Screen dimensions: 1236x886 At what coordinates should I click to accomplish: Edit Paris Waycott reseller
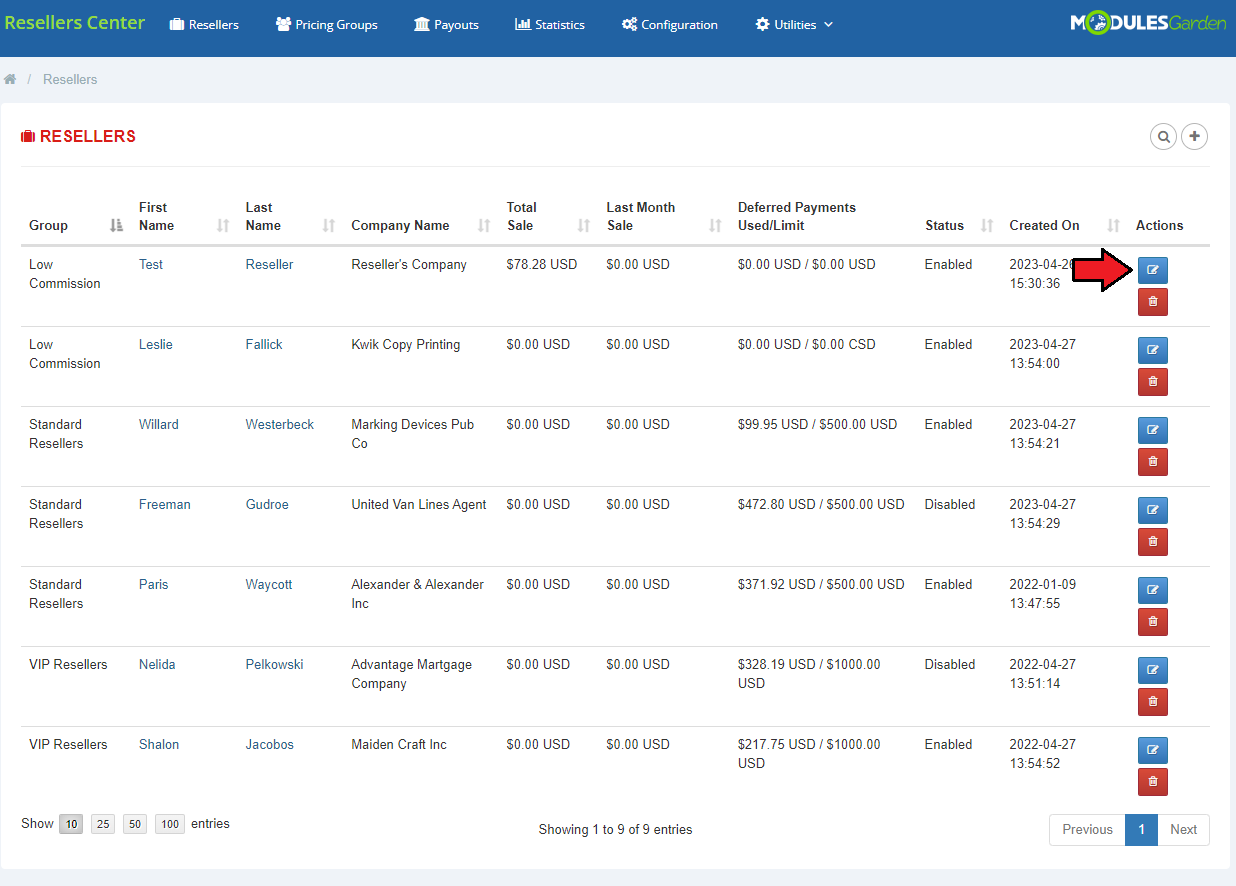point(1153,590)
